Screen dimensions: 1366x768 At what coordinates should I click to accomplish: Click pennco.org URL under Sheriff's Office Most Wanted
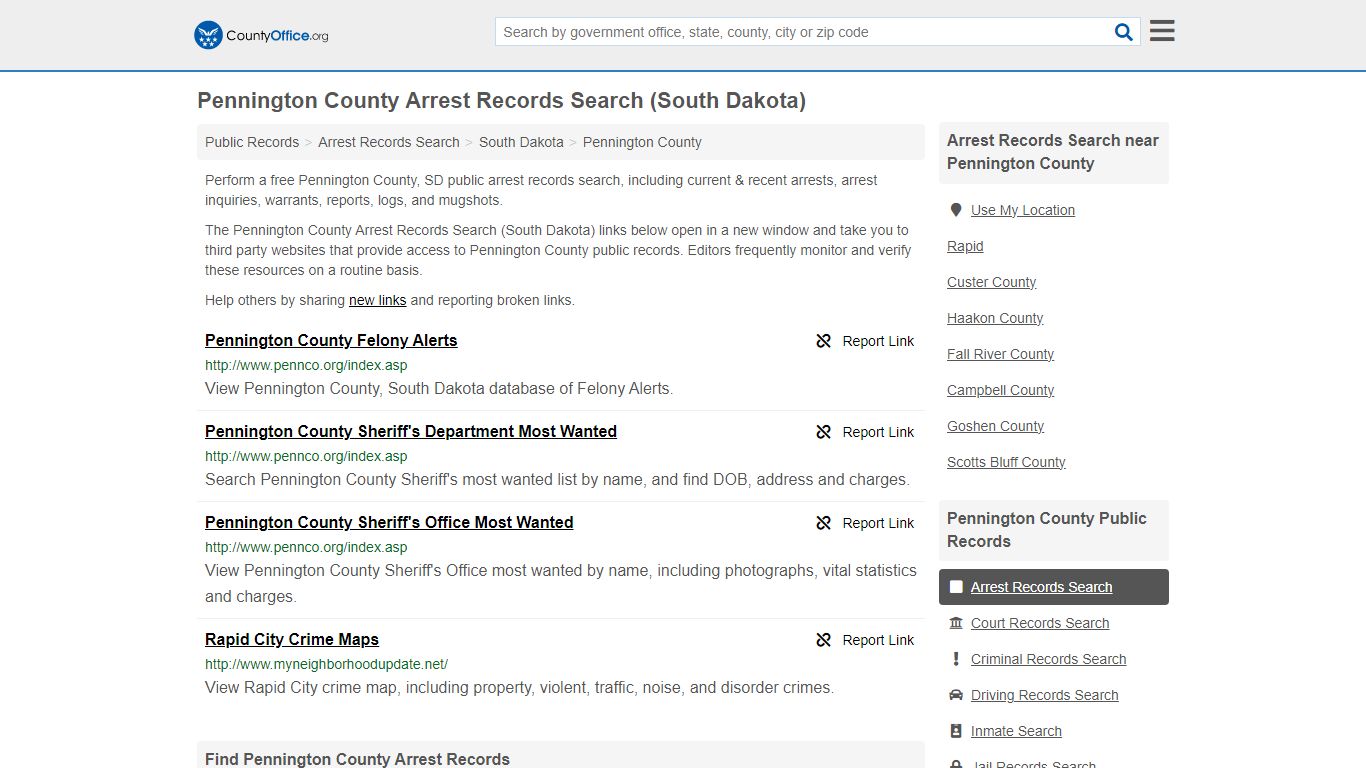pyautogui.click(x=306, y=547)
